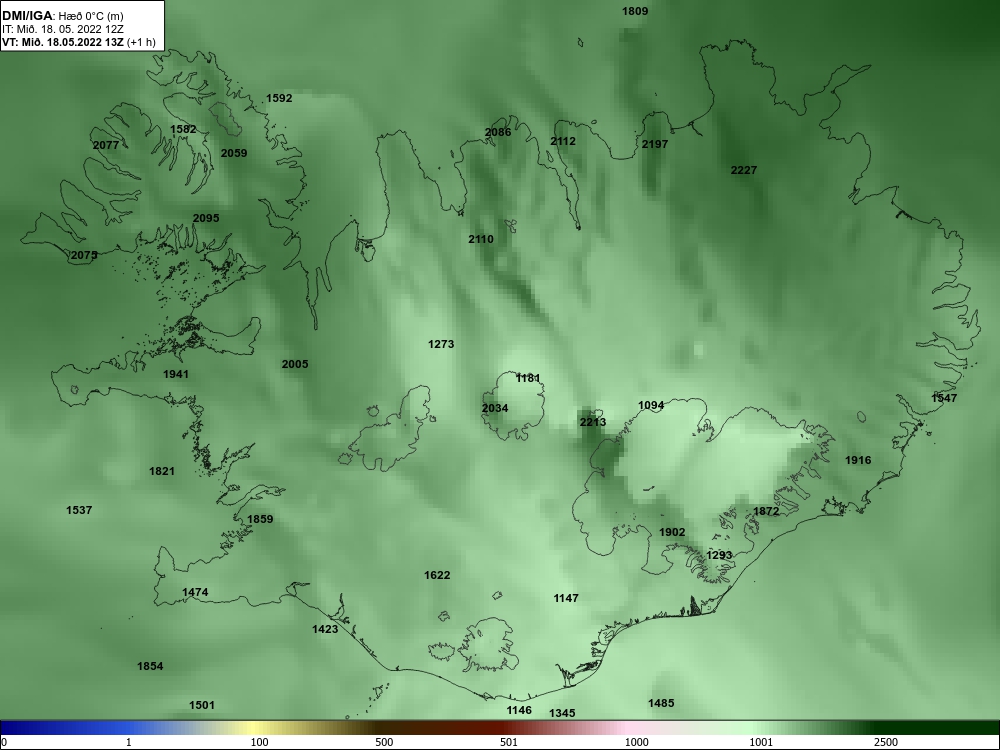Screen dimensions: 1000x750
Task: Click the legend label 100
Action: (x=259, y=742)
